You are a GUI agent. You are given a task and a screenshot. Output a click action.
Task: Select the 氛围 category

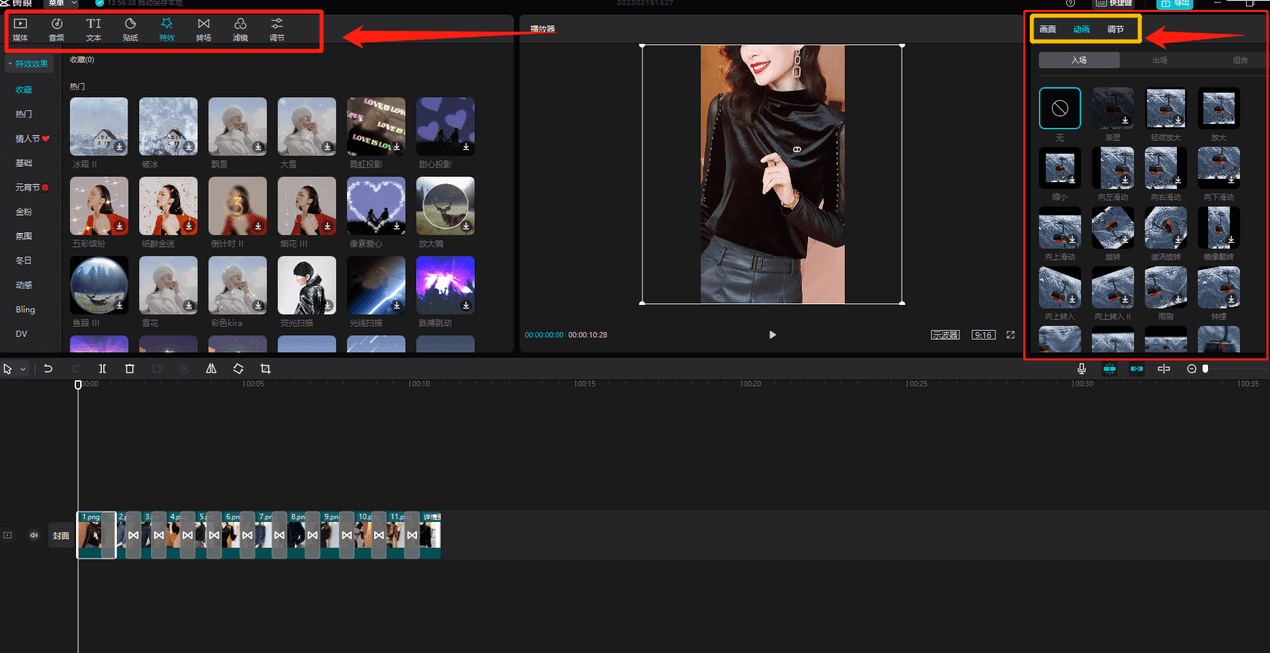pyautogui.click(x=24, y=236)
